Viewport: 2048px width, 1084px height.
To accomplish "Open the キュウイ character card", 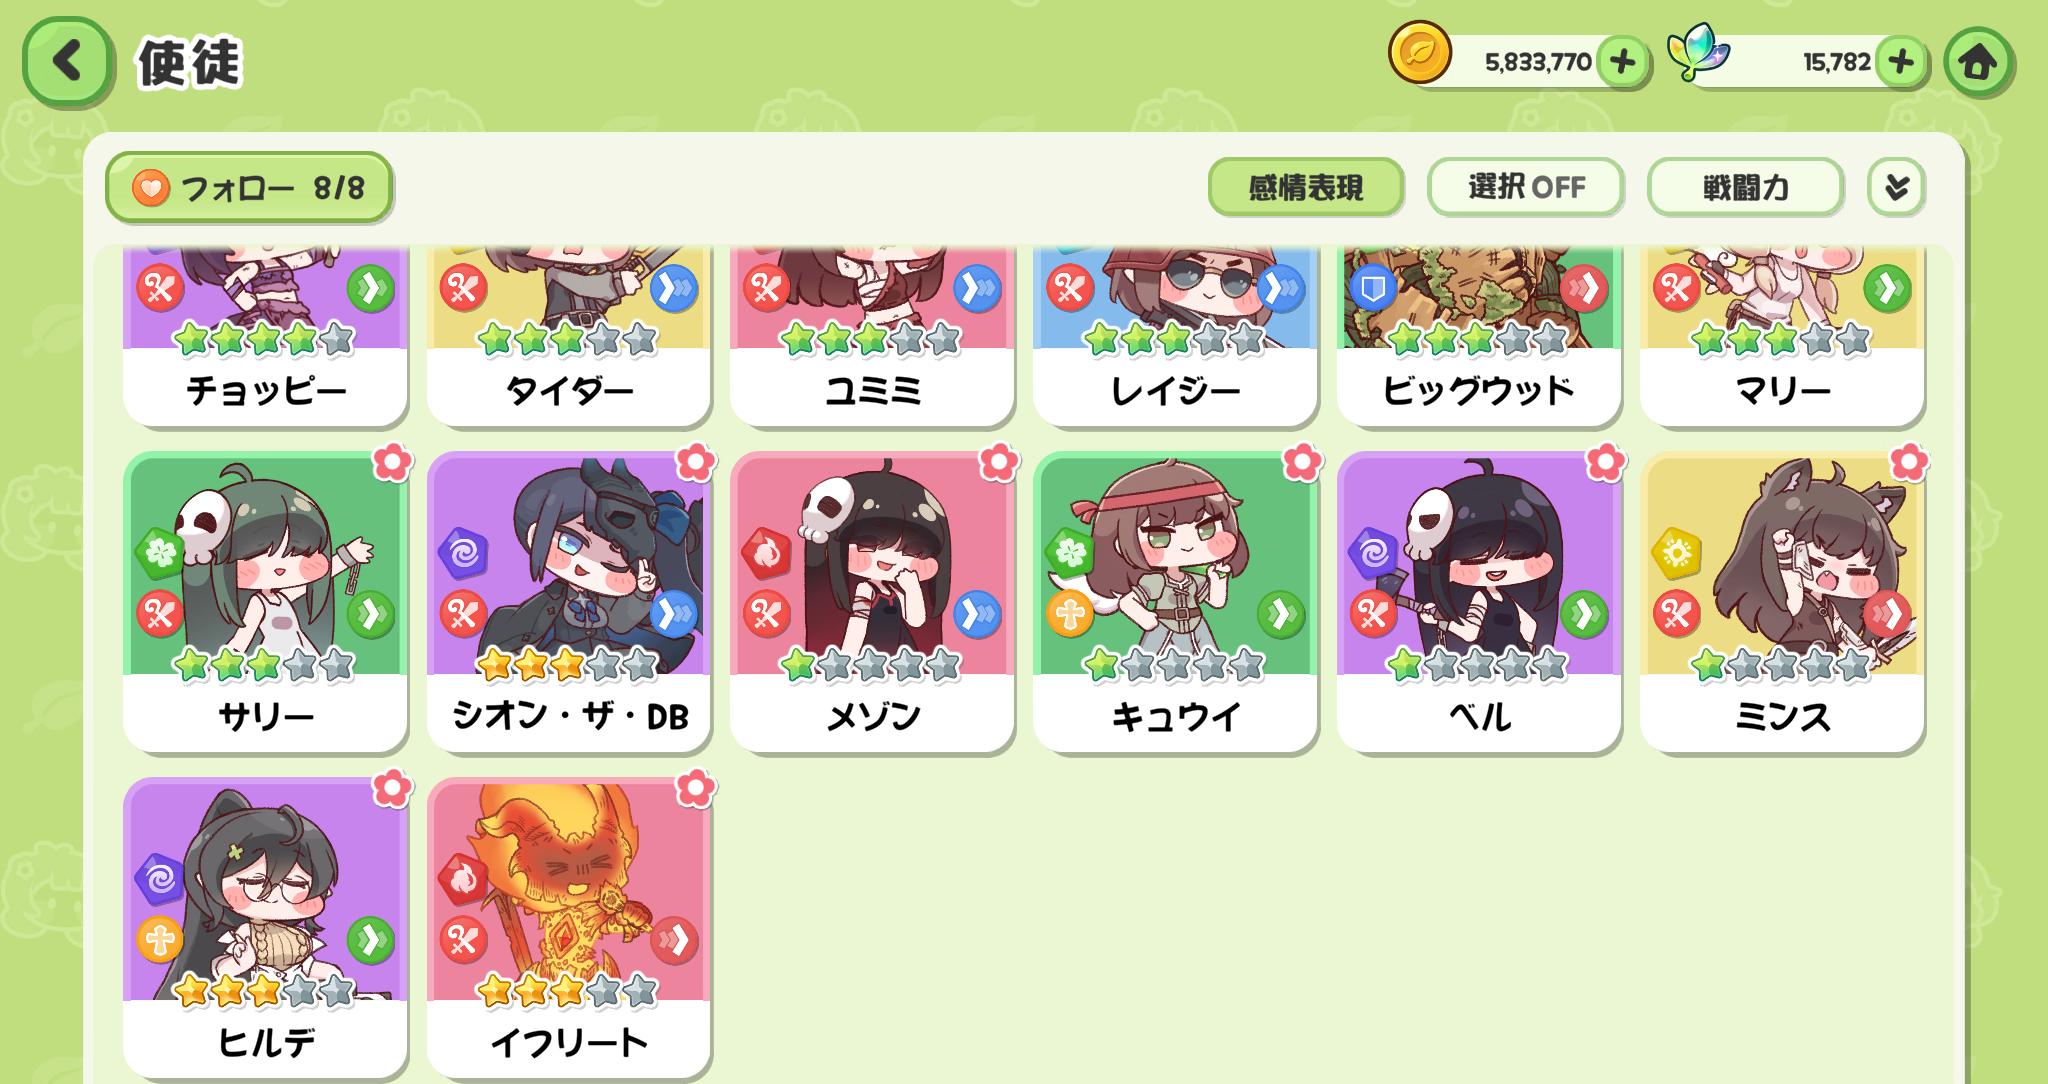I will [x=1175, y=602].
